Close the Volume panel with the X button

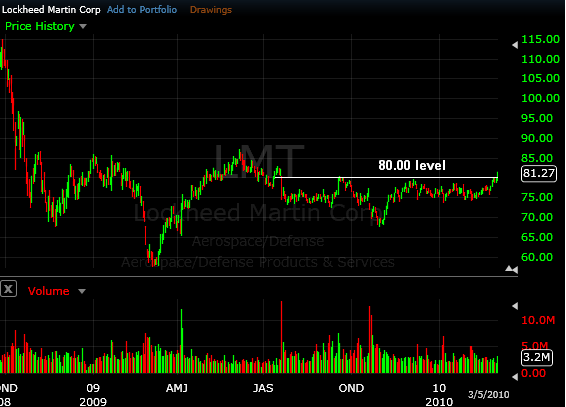point(9,289)
